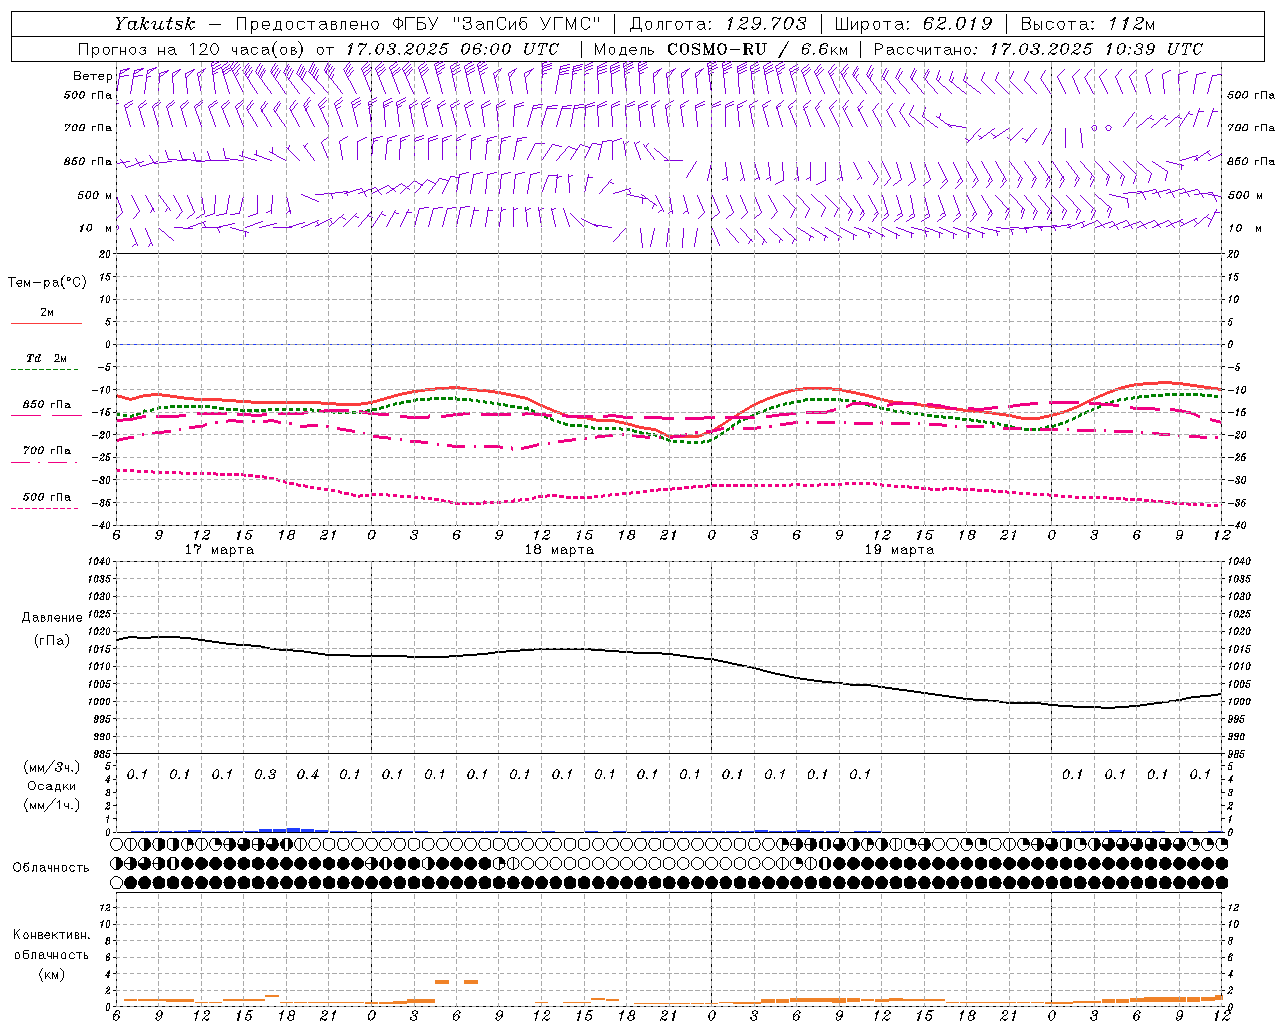Select the 10 м wind level label on the left
This screenshot has height=1024, width=1280.
[96, 228]
